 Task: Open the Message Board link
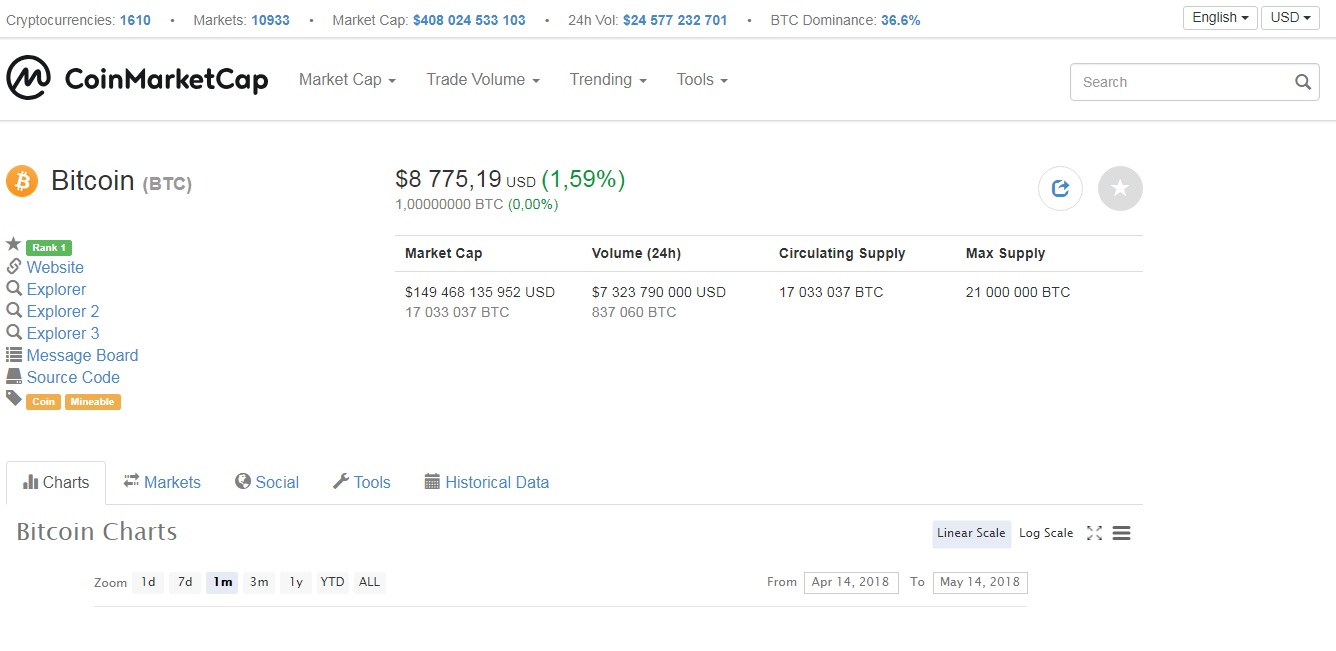pyautogui.click(x=82, y=355)
